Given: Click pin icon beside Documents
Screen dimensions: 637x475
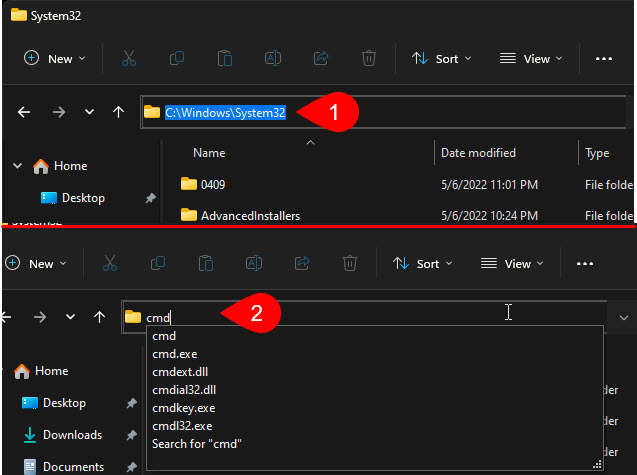Looking at the screenshot, I should coord(131,466).
